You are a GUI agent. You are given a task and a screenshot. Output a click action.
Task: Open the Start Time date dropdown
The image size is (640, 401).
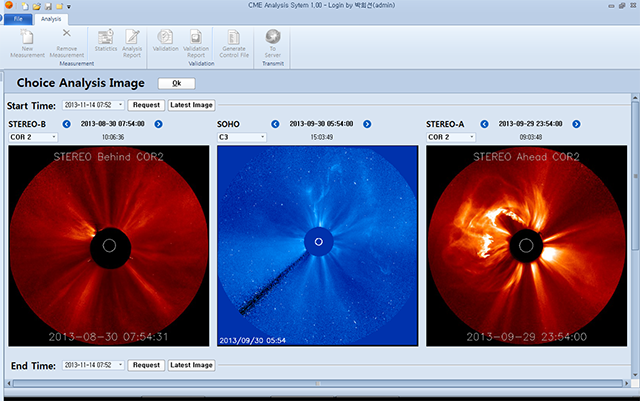[x=120, y=105]
